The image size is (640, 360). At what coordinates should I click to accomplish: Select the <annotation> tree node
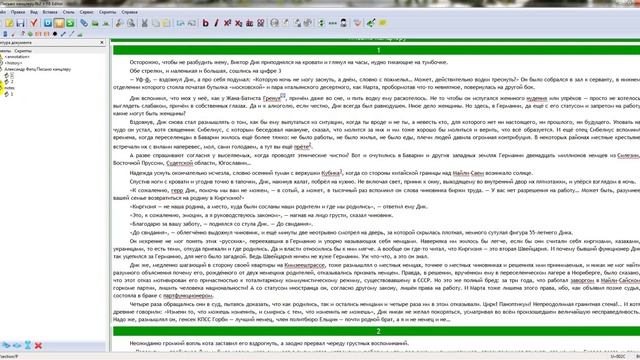(x=17, y=57)
